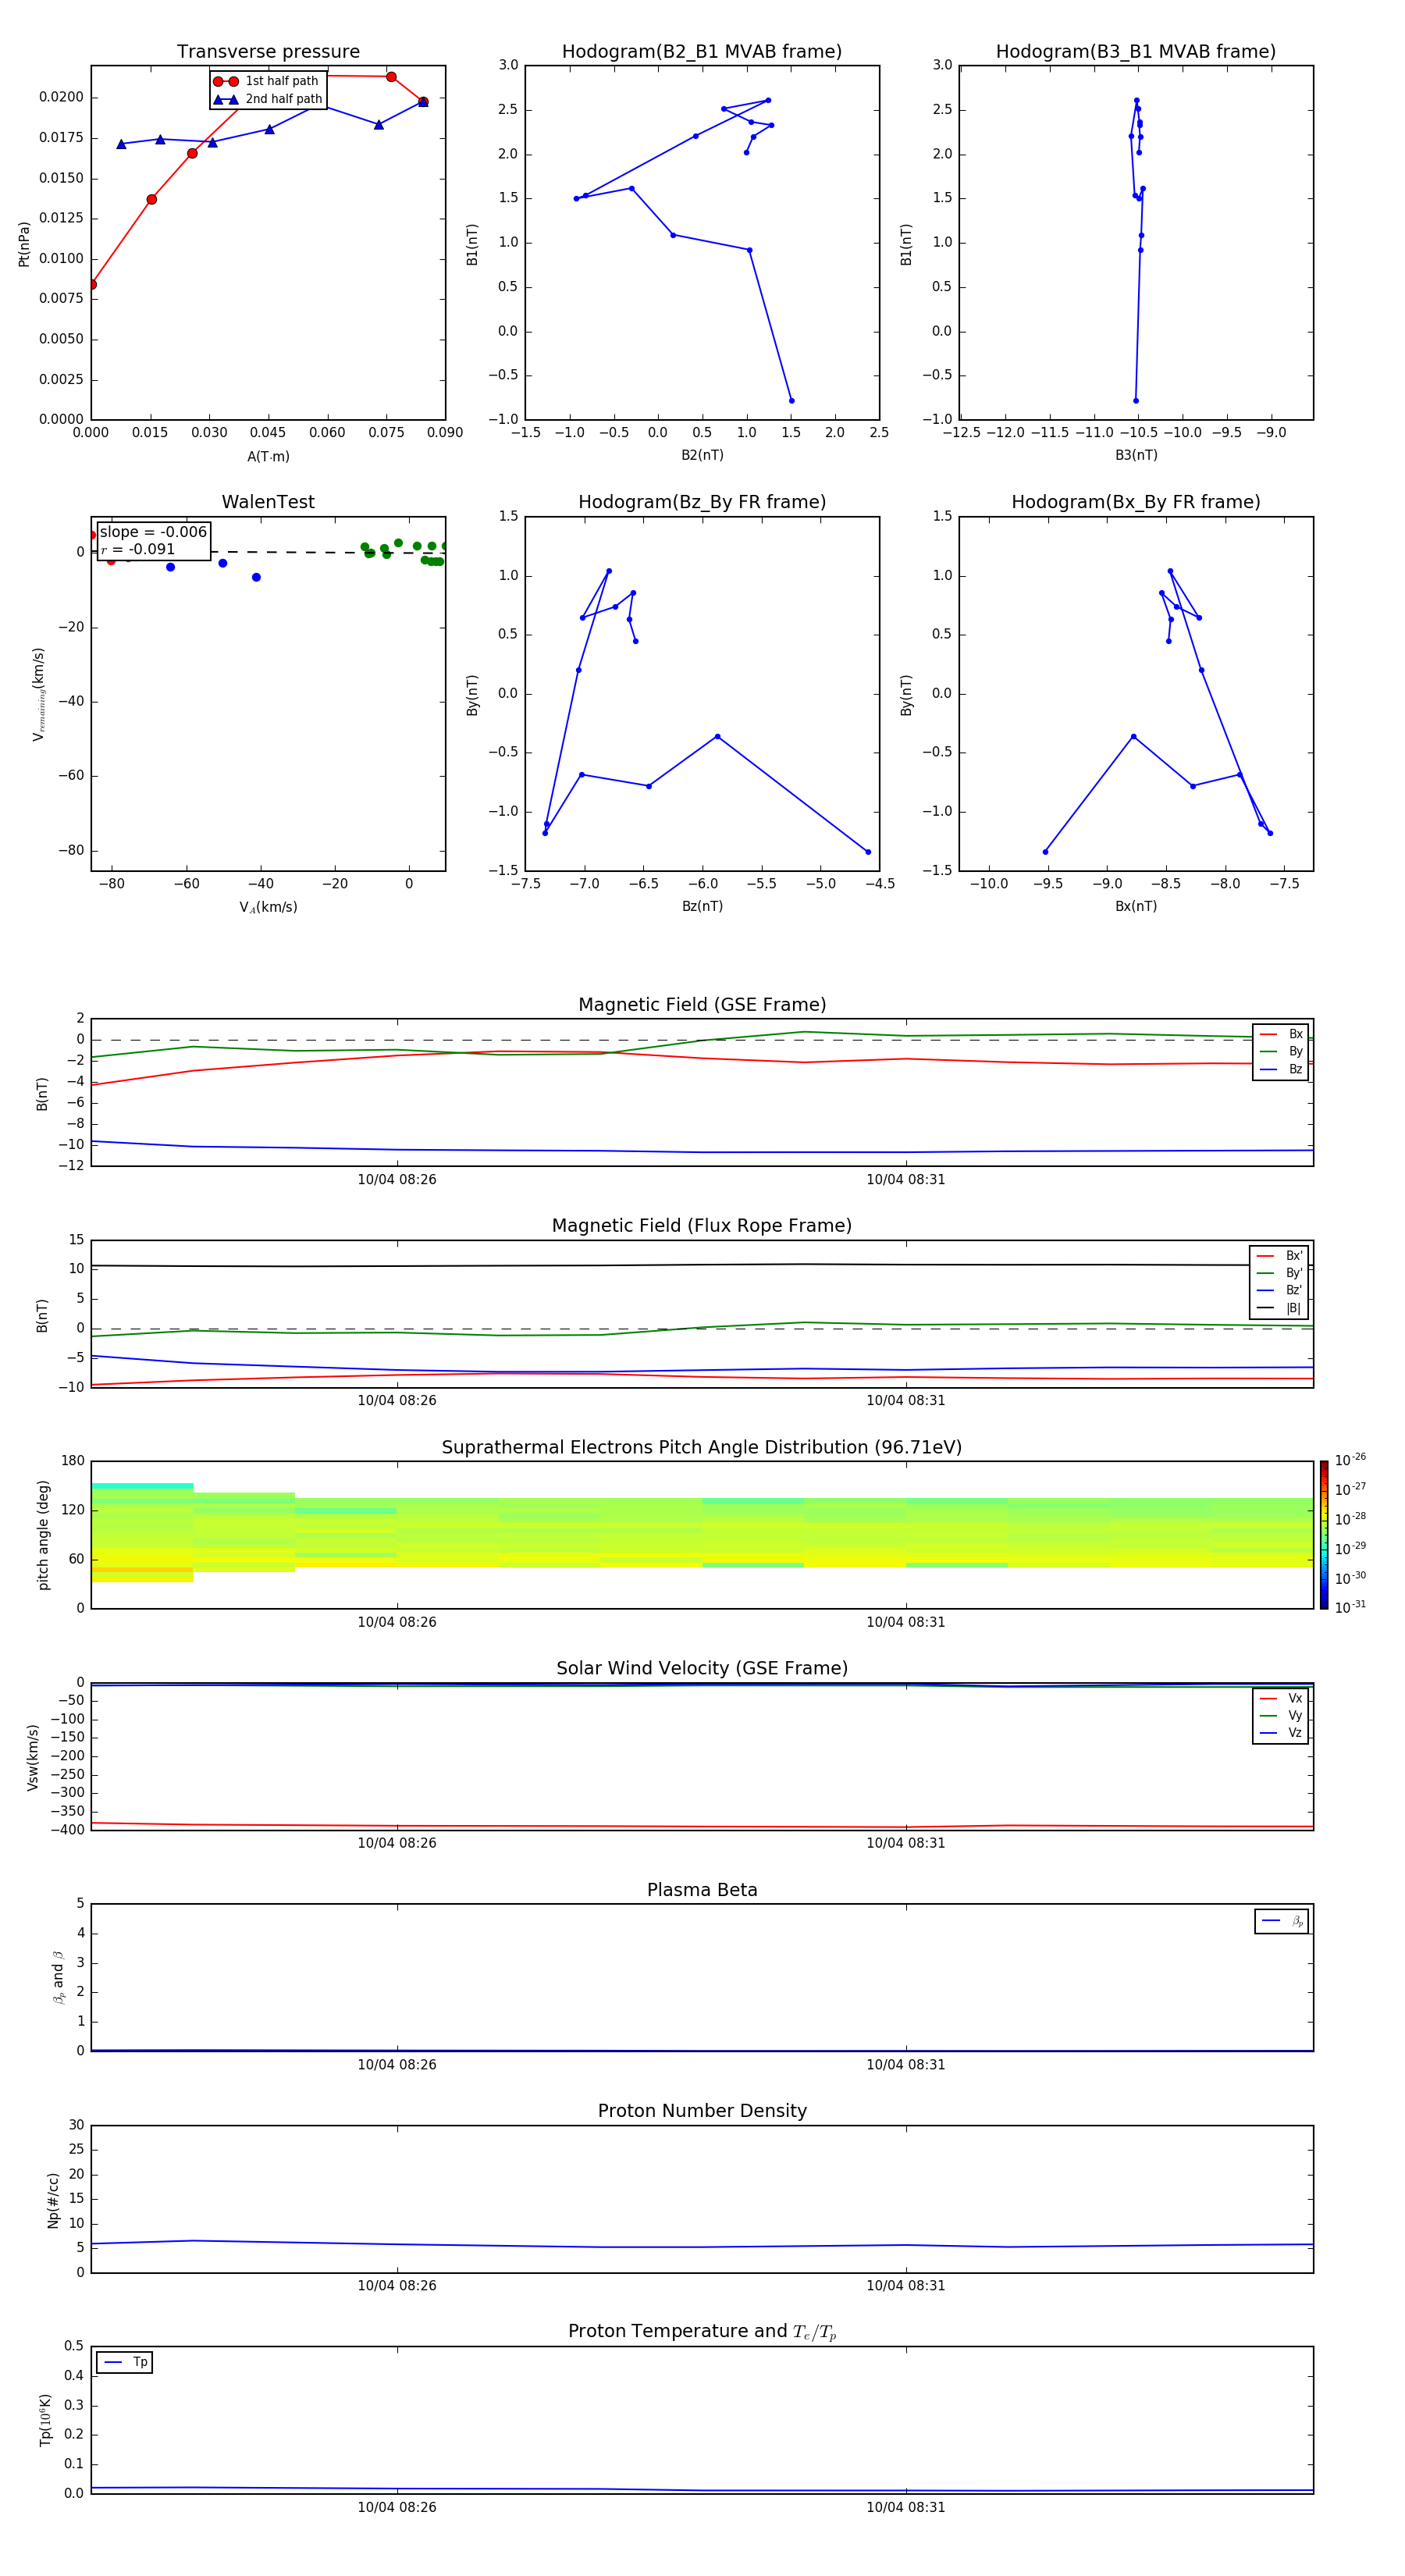Image resolution: width=1405 pixels, height=2576 pixels.
Task: Click the Tp legend in temperature plot
Action: 125,2362
